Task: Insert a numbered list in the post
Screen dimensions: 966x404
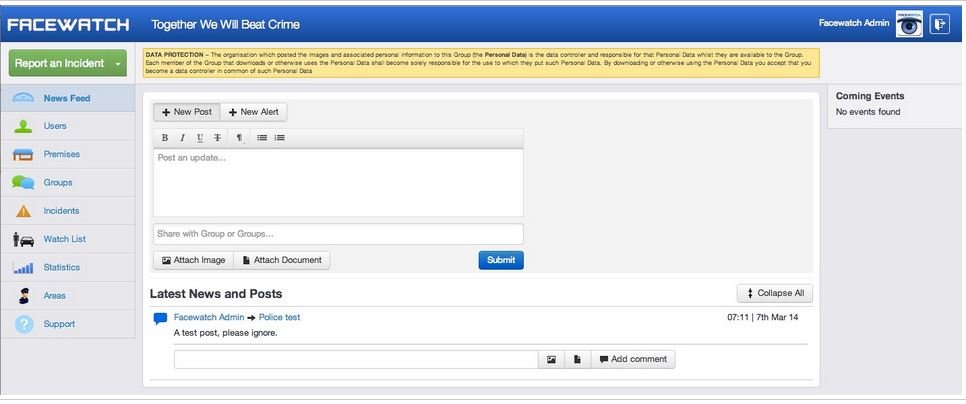Action: (280, 137)
